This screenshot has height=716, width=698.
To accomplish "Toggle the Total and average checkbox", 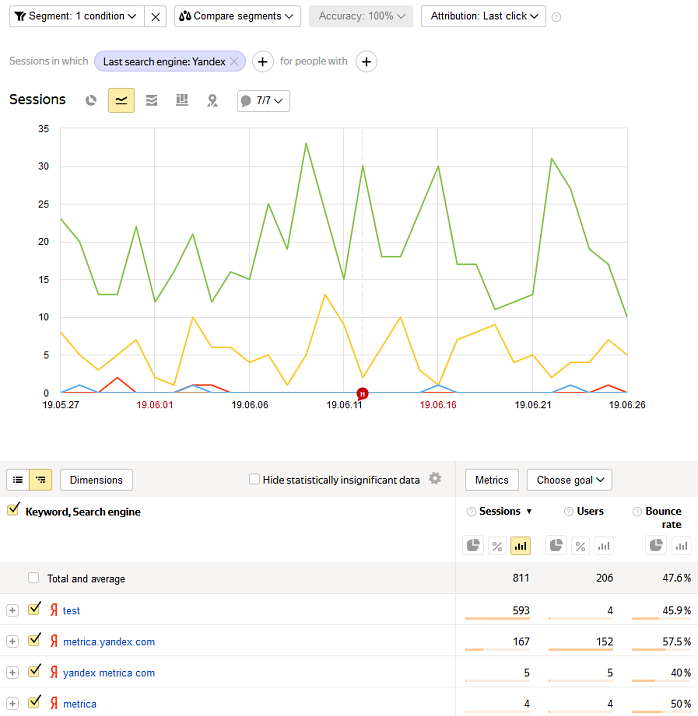I will pyautogui.click(x=34, y=578).
